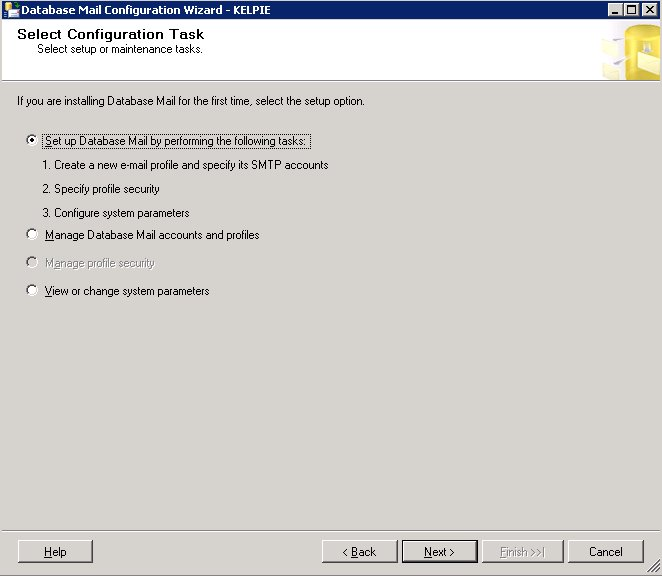662x576 pixels.
Task: Click the wizard icon in the title bar
Action: (x=11, y=10)
